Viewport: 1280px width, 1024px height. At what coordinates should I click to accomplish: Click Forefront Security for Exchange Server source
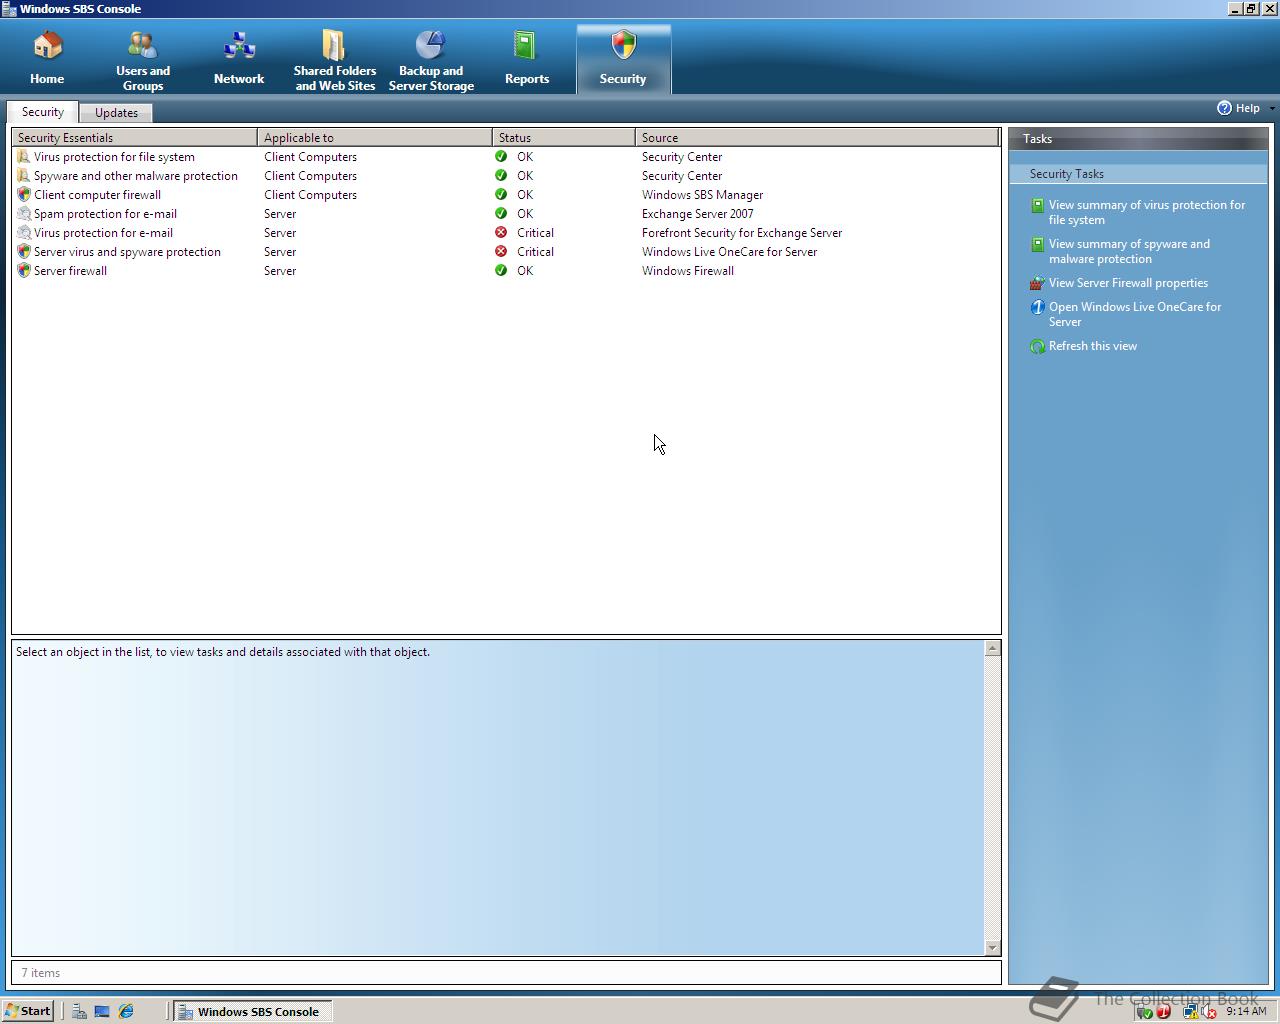742,233
